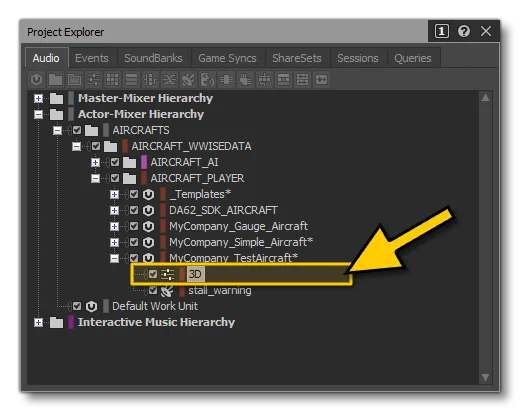Click the scrollbar up arrow
Screen dimensions: 520x412
pyautogui.click(x=485, y=98)
